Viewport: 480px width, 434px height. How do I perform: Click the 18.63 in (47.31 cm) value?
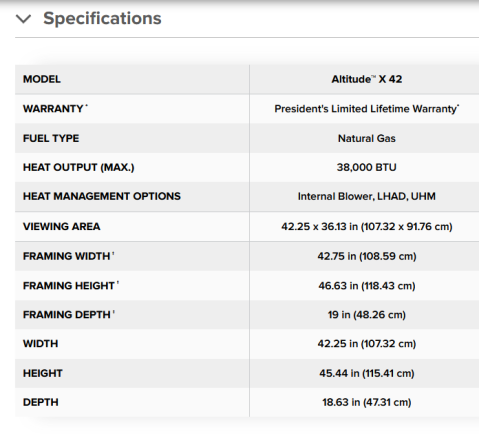tap(367, 402)
